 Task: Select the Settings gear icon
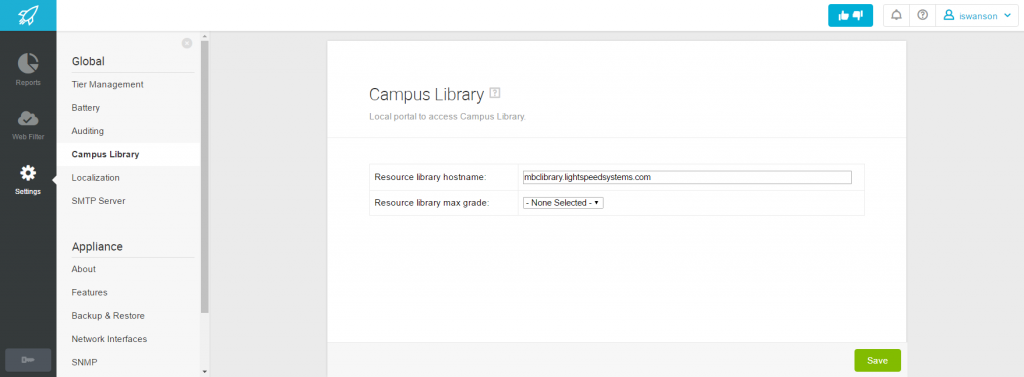pyautogui.click(x=28, y=173)
